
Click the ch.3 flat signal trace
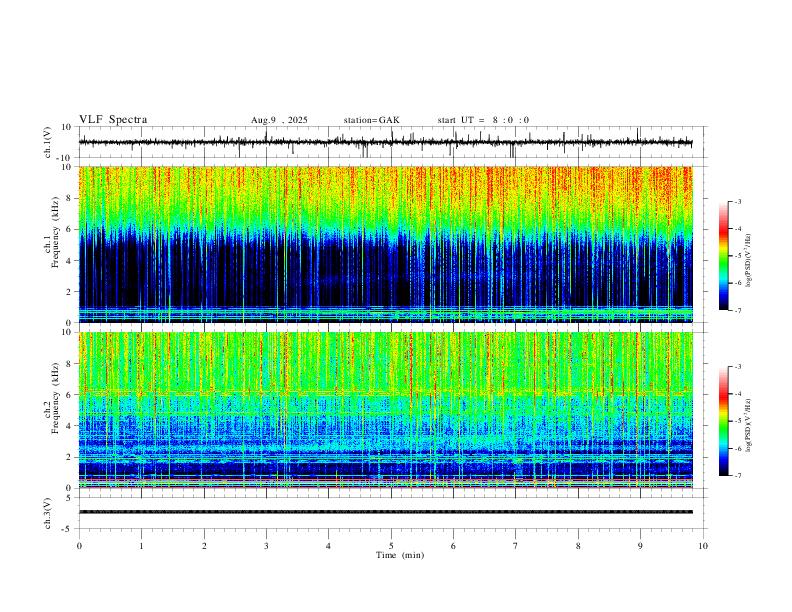[x=385, y=512]
